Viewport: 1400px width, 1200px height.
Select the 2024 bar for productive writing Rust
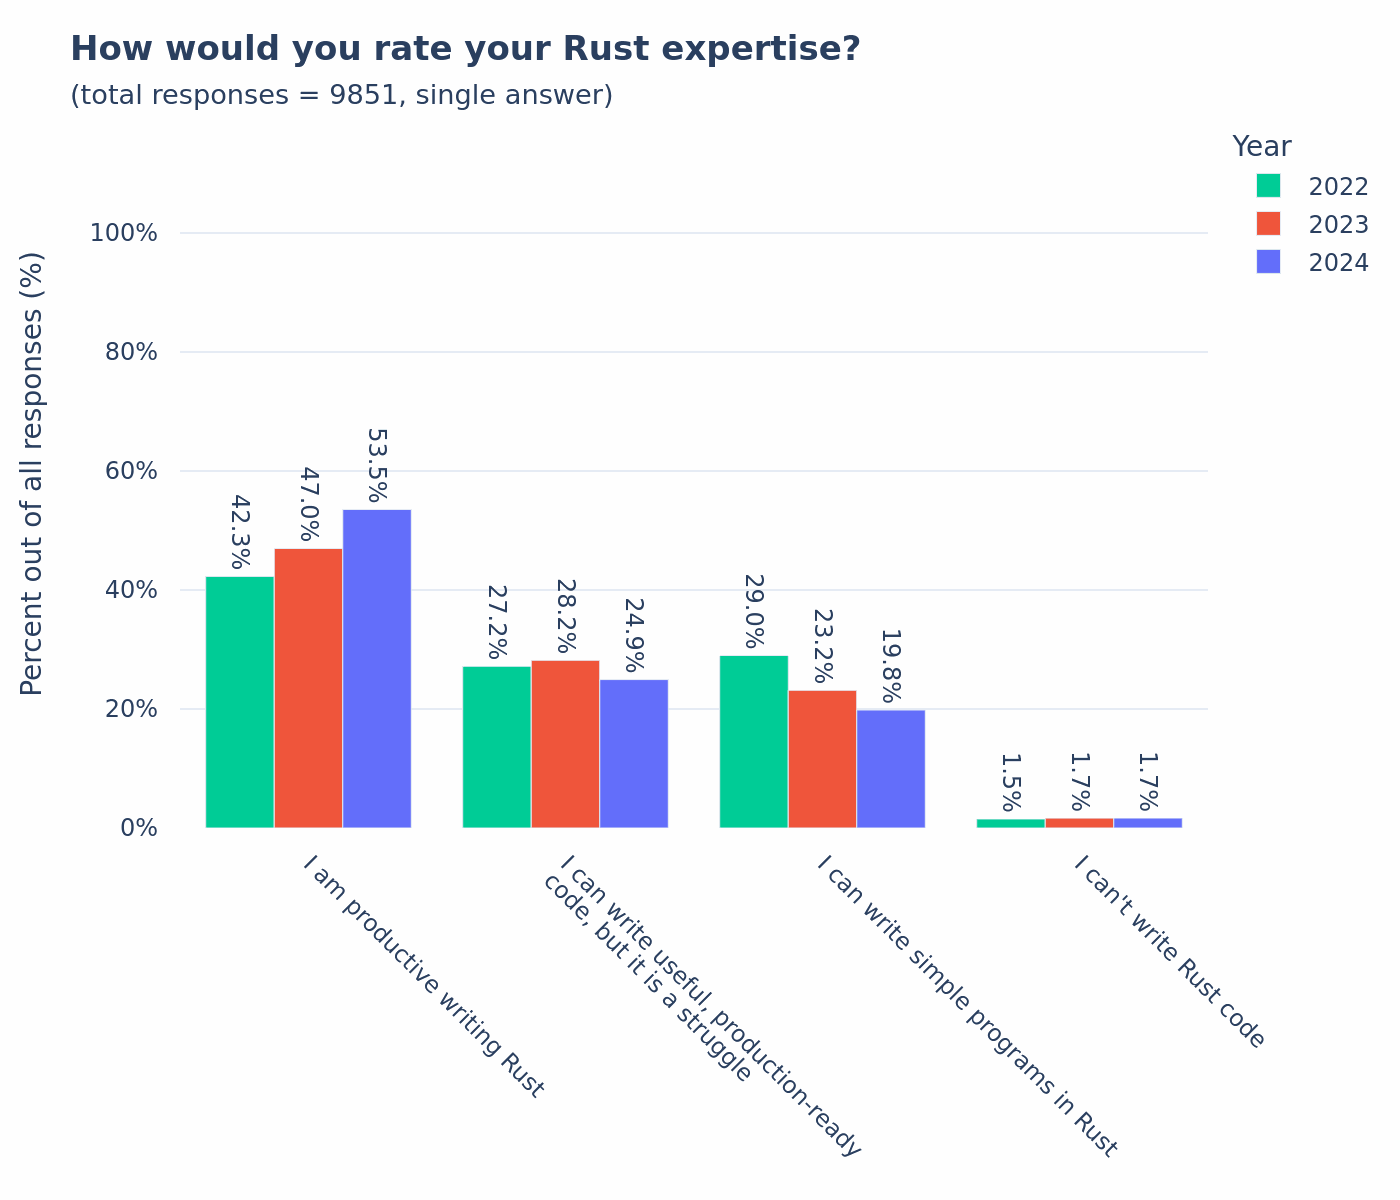377,668
